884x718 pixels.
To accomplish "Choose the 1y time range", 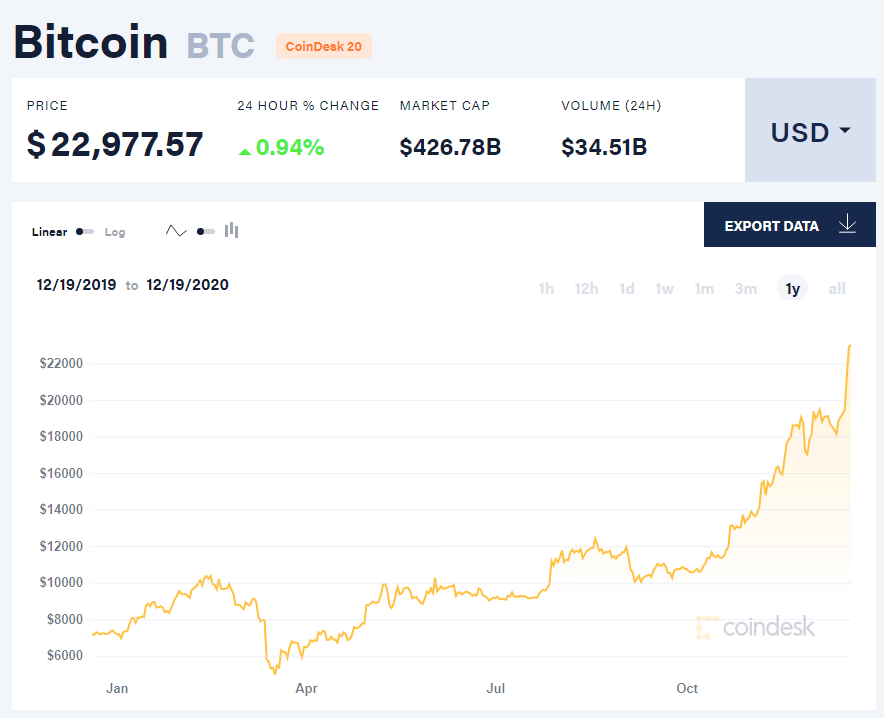I will (x=792, y=289).
